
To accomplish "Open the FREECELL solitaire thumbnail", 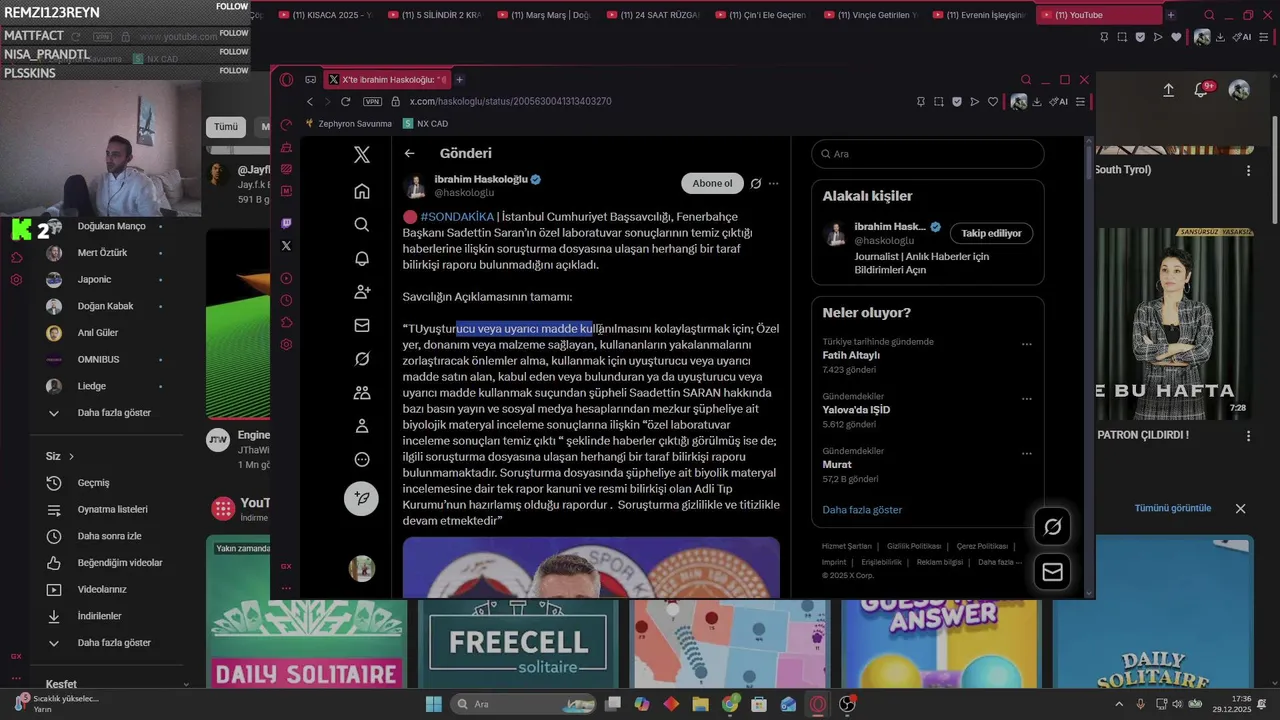I will (518, 643).
